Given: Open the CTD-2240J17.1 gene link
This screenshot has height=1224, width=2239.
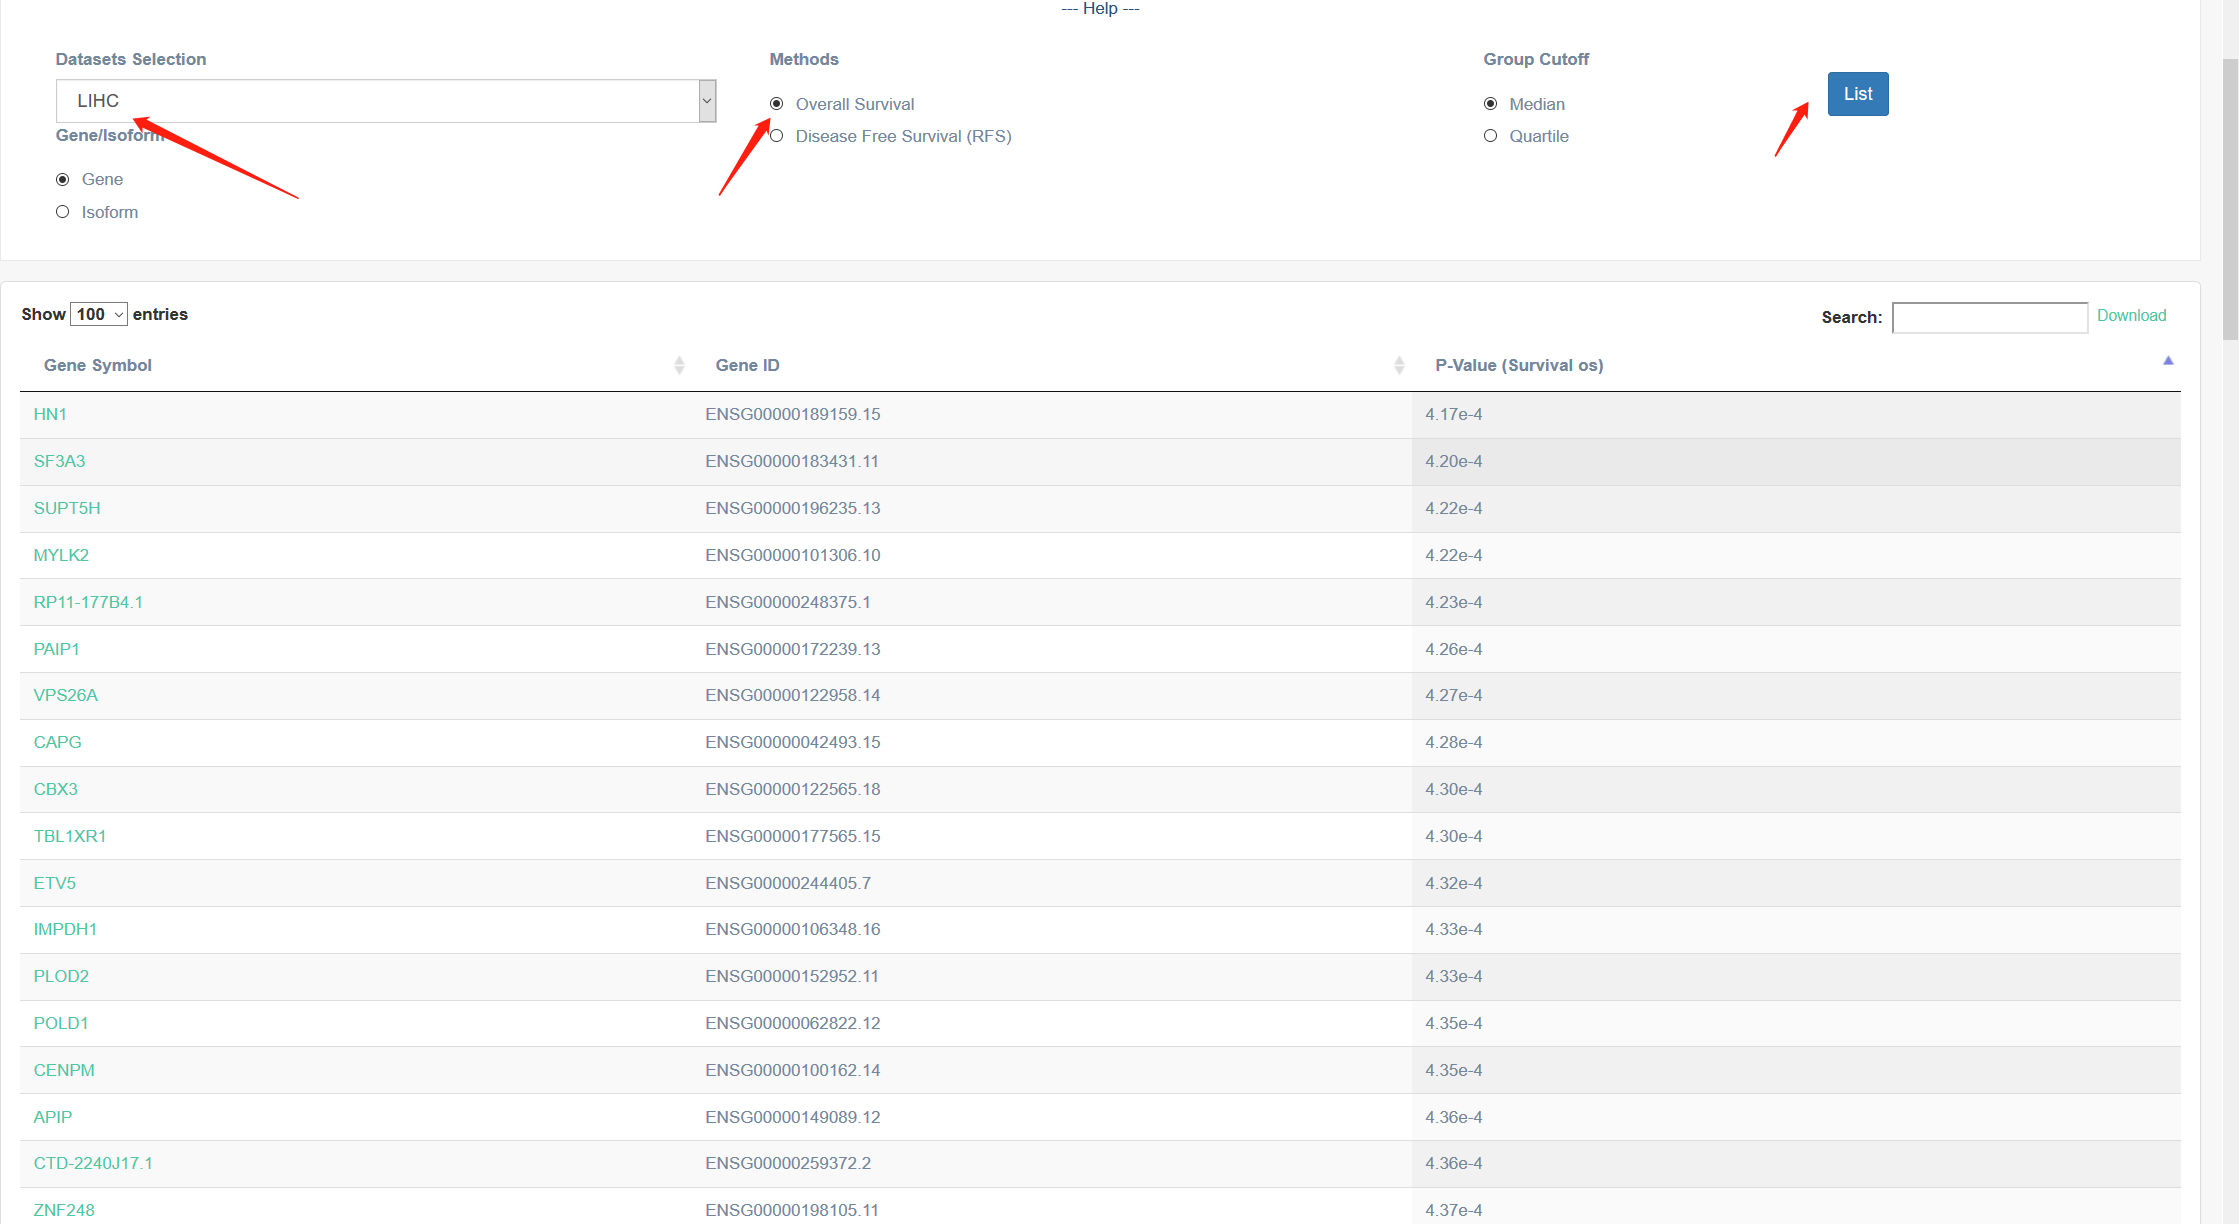Looking at the screenshot, I should pos(93,1163).
